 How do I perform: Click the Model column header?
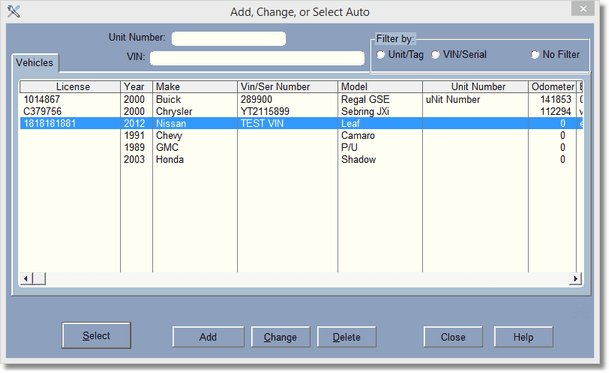click(380, 86)
